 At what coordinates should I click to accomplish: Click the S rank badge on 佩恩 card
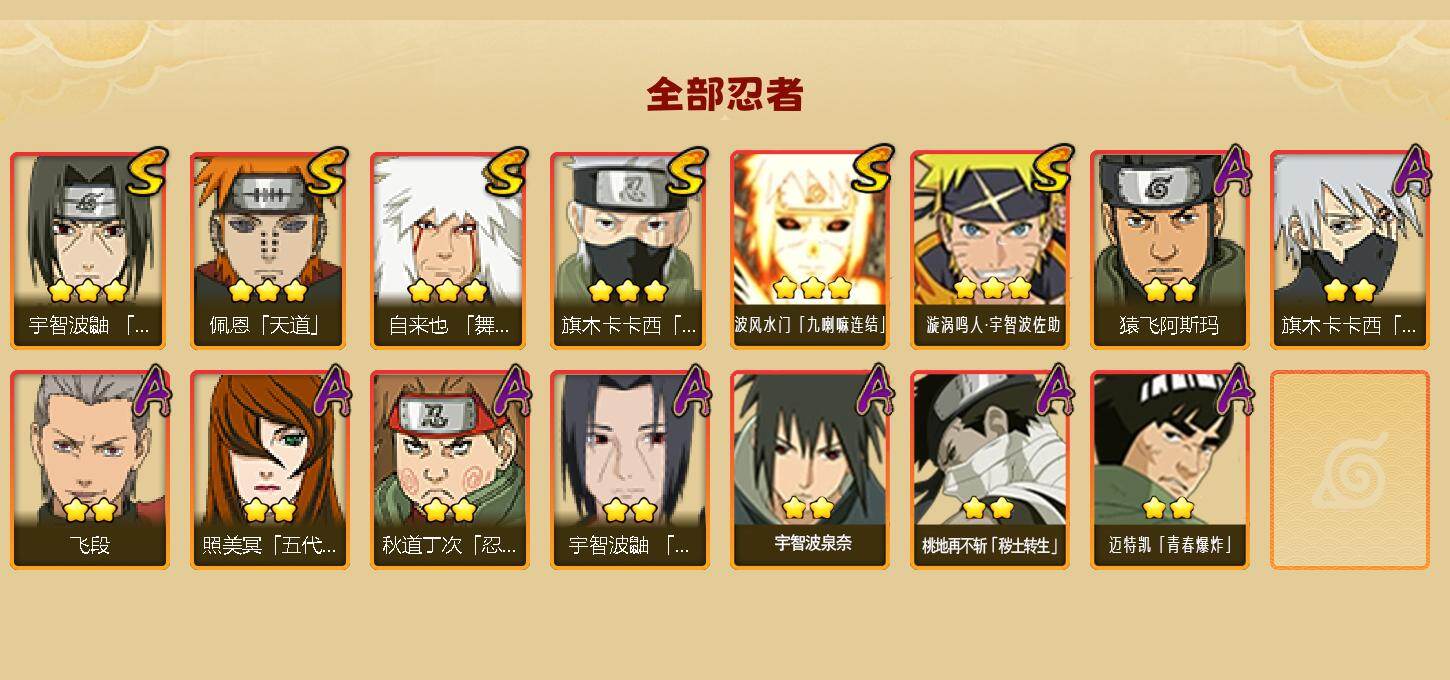point(326,172)
